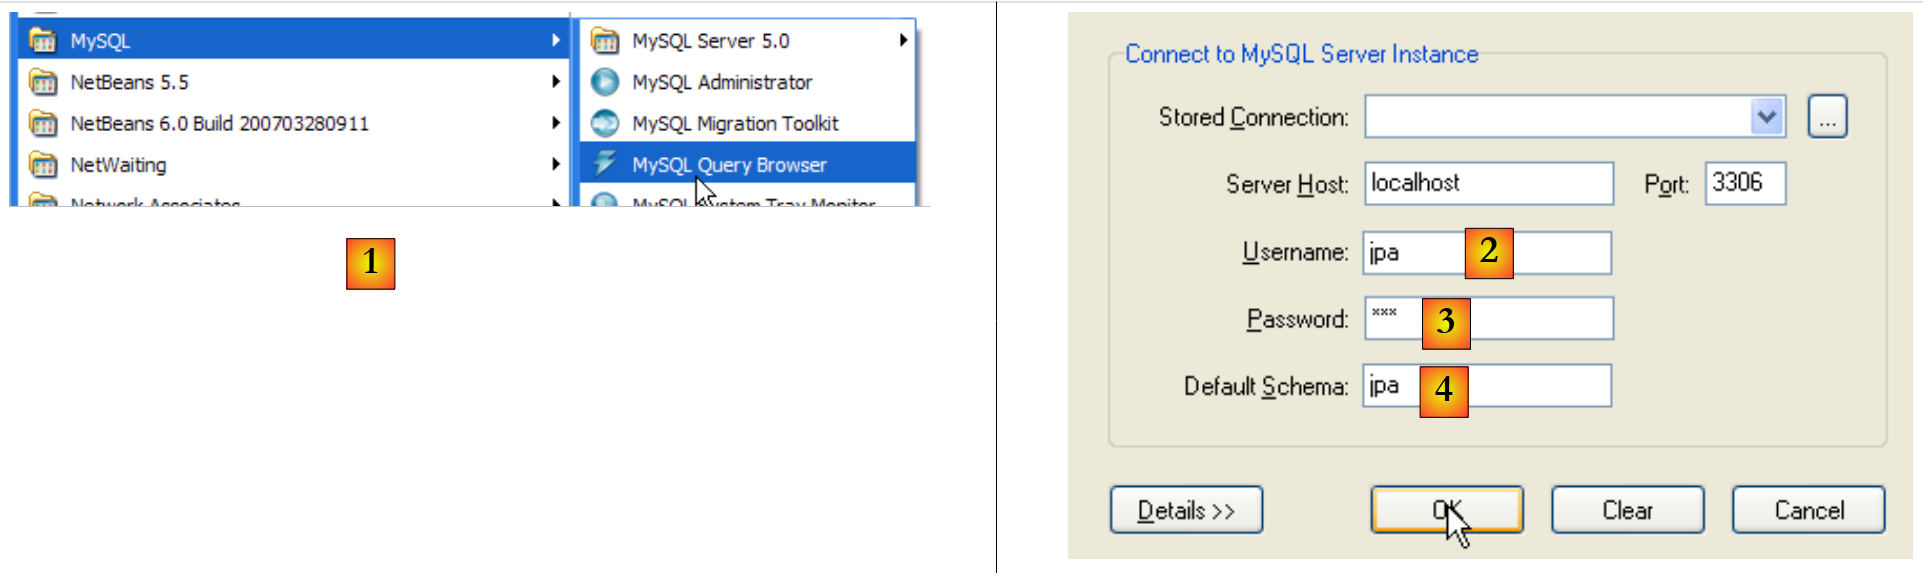Expand the NetBeans 5.5 submenu arrow
This screenshot has height=573, width=1923.
pyautogui.click(x=555, y=82)
